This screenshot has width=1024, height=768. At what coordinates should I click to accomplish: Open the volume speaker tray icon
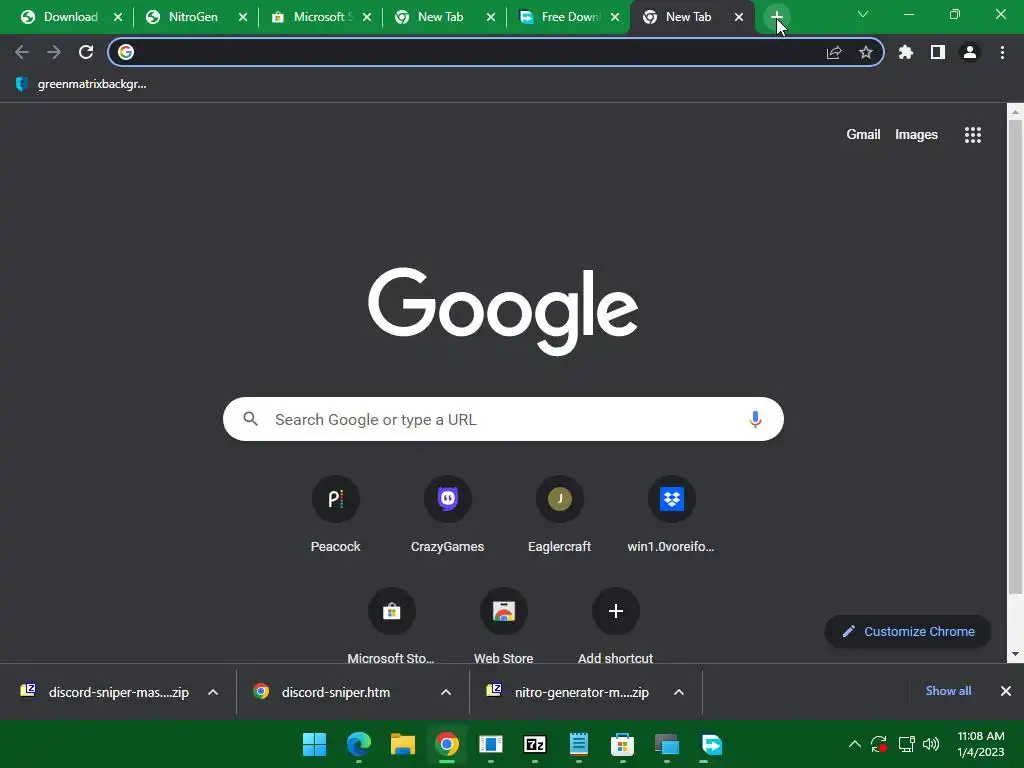pyautogui.click(x=931, y=744)
